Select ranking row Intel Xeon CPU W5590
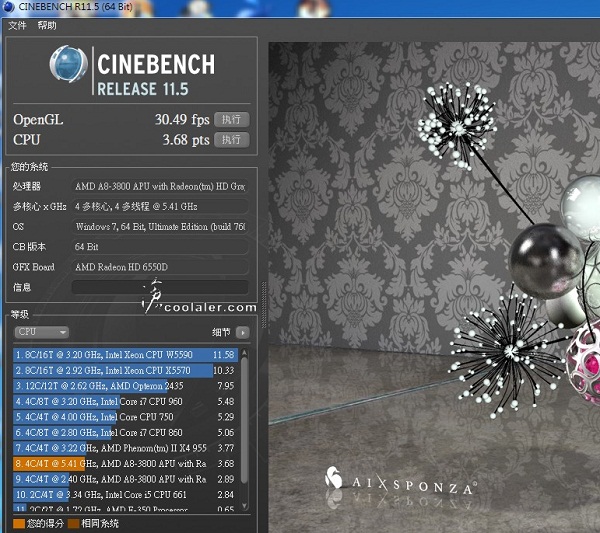This screenshot has width=600, height=533. tap(125, 355)
